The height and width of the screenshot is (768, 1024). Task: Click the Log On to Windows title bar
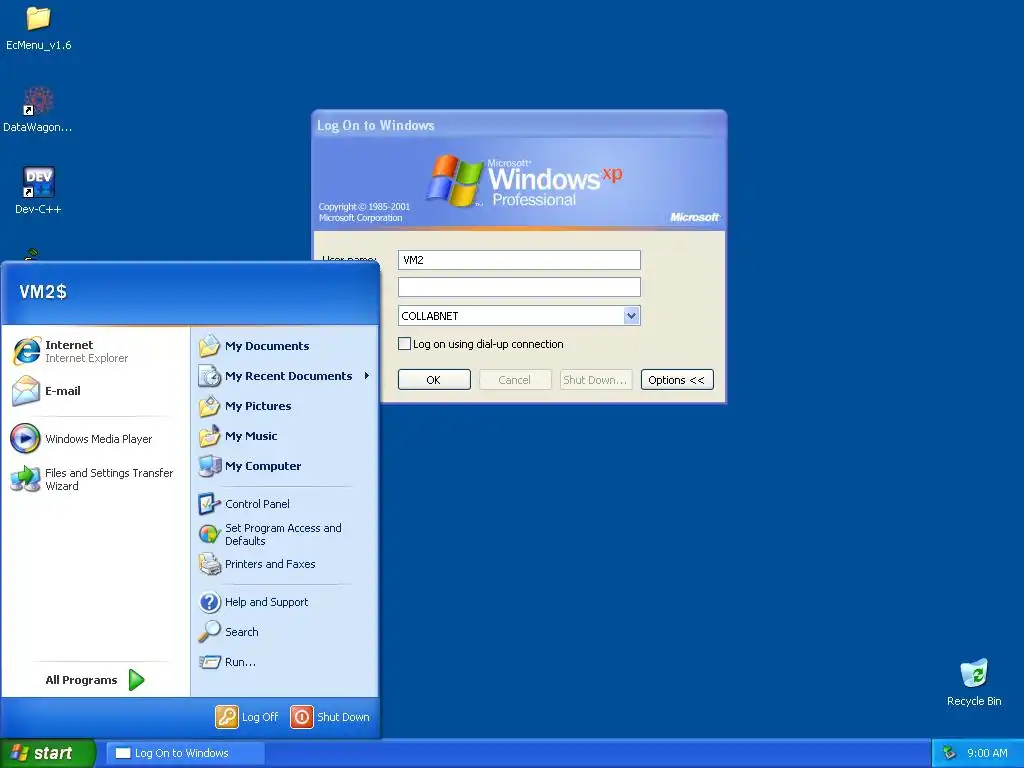tap(519, 125)
